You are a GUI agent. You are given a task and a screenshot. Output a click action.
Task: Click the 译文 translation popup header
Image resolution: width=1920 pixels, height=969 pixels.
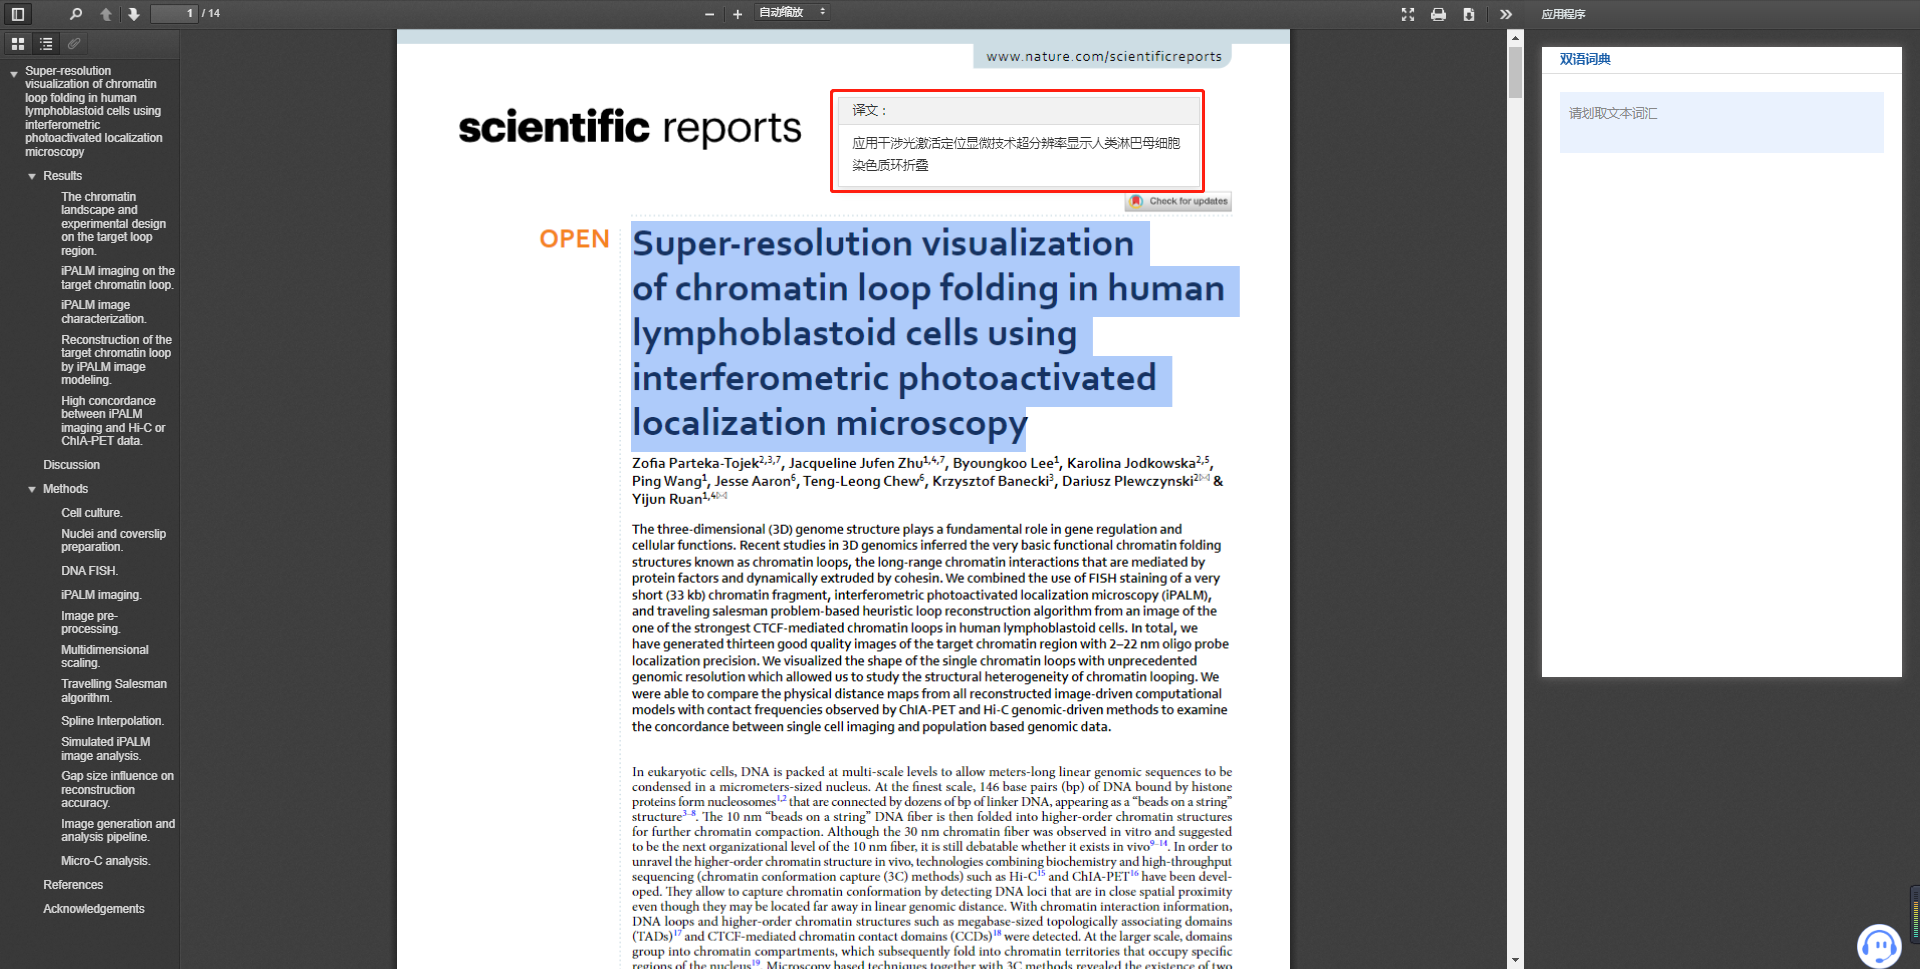(x=1018, y=110)
